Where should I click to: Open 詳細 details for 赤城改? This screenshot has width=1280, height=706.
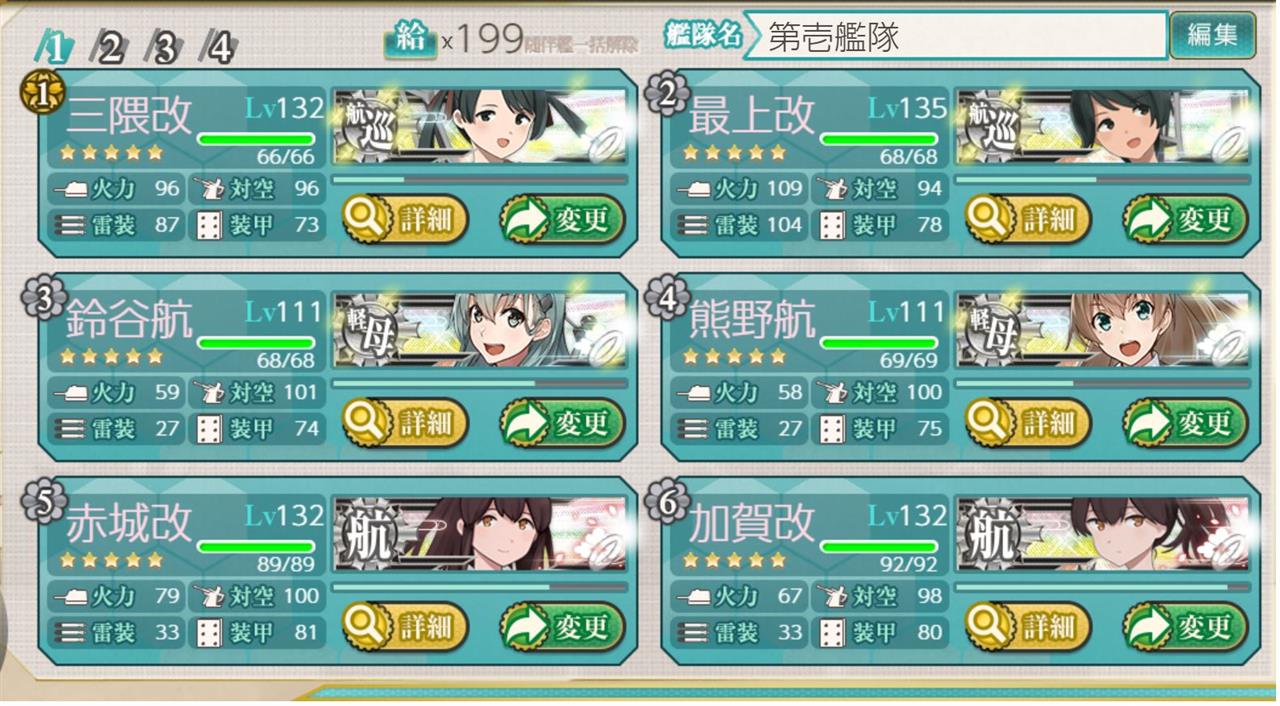coord(404,627)
